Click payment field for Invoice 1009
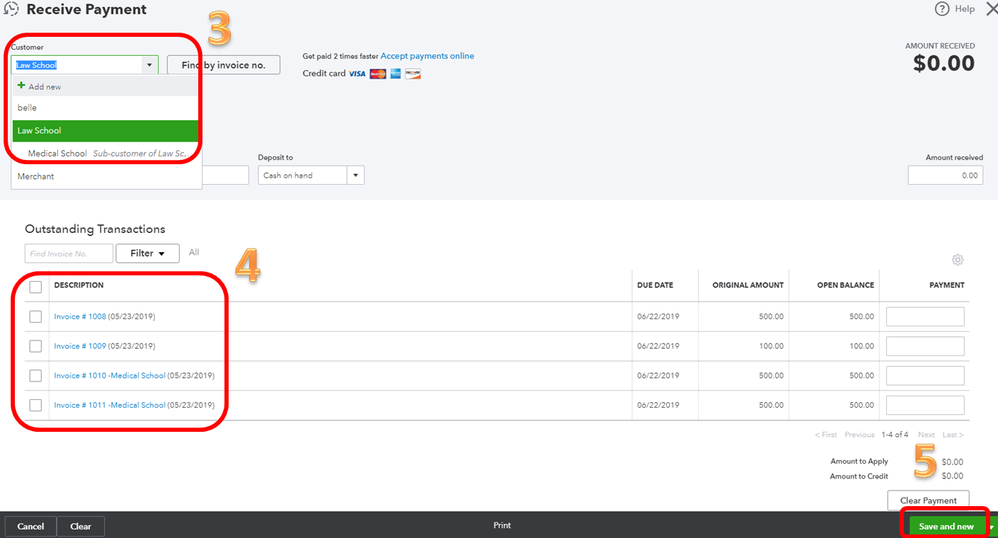 tap(925, 346)
